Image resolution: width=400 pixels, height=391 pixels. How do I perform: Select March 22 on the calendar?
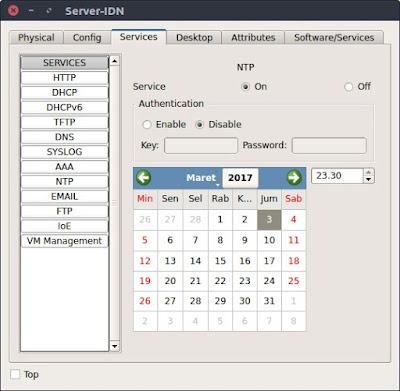point(220,281)
